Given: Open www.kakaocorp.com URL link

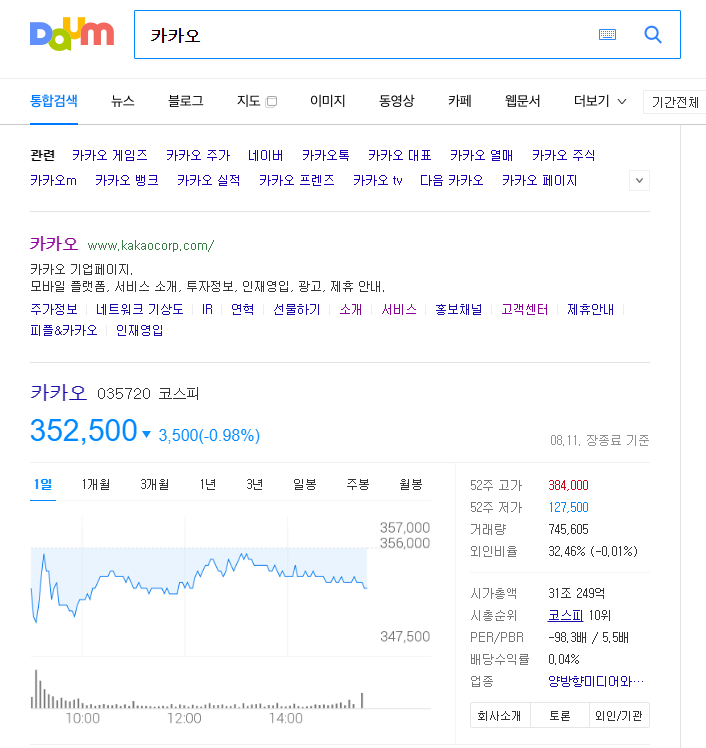Looking at the screenshot, I should (x=151, y=246).
